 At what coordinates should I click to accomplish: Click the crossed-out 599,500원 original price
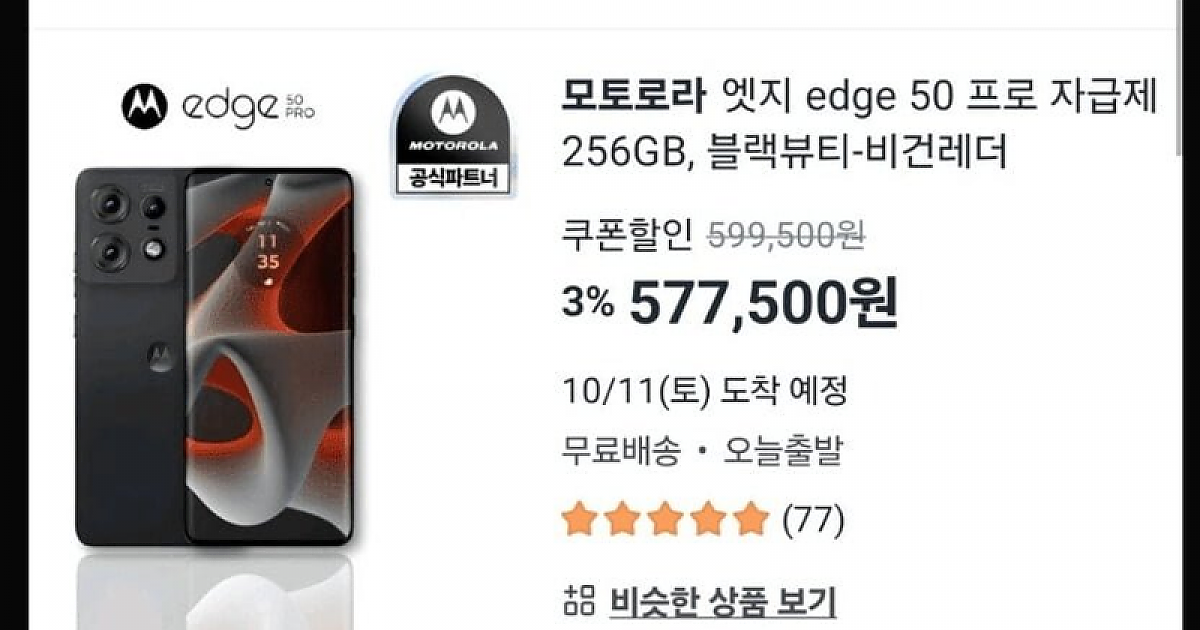click(x=785, y=236)
